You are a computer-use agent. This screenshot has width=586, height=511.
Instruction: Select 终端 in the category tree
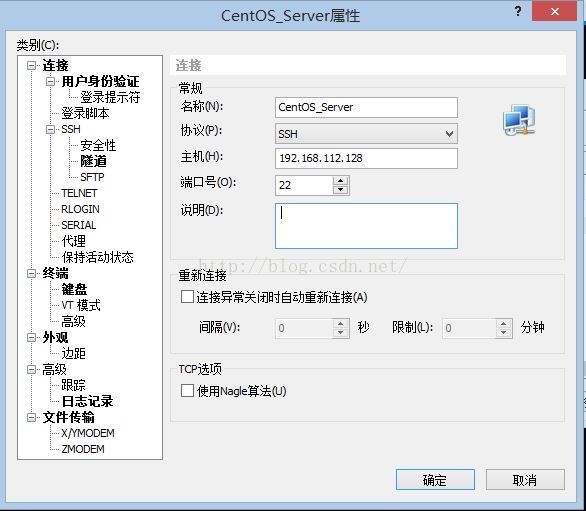click(x=55, y=273)
